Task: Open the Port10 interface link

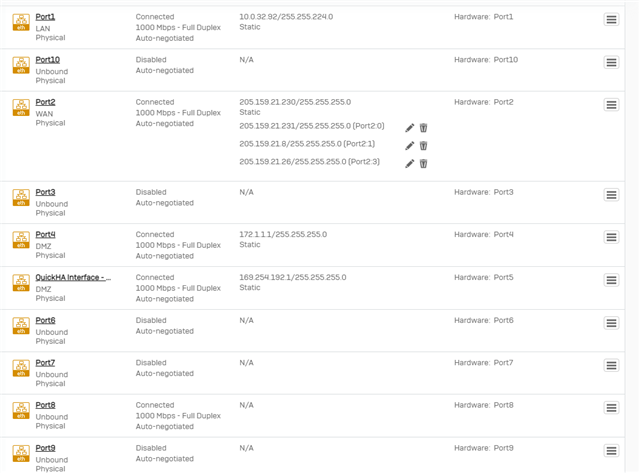Action: (47, 60)
